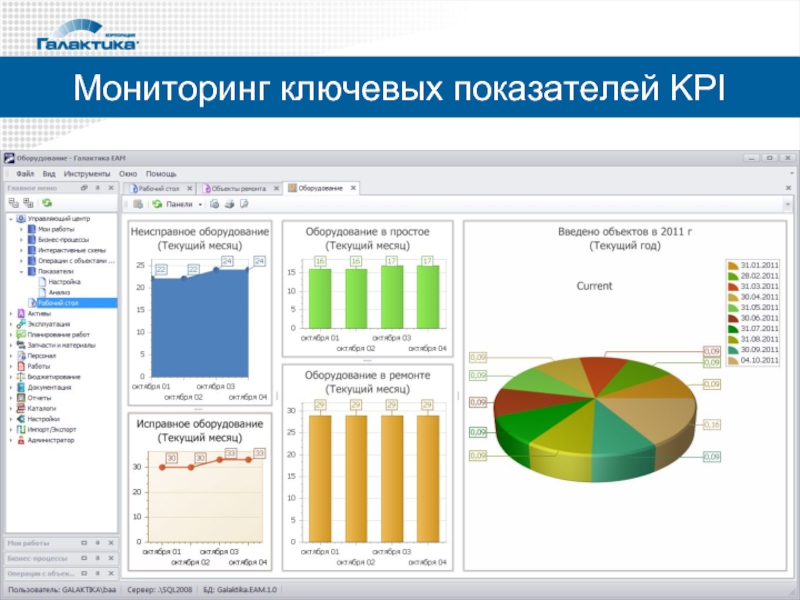Click the Бюджетирование scales icon
Viewport: 800px width, 600px height.
coord(21,377)
